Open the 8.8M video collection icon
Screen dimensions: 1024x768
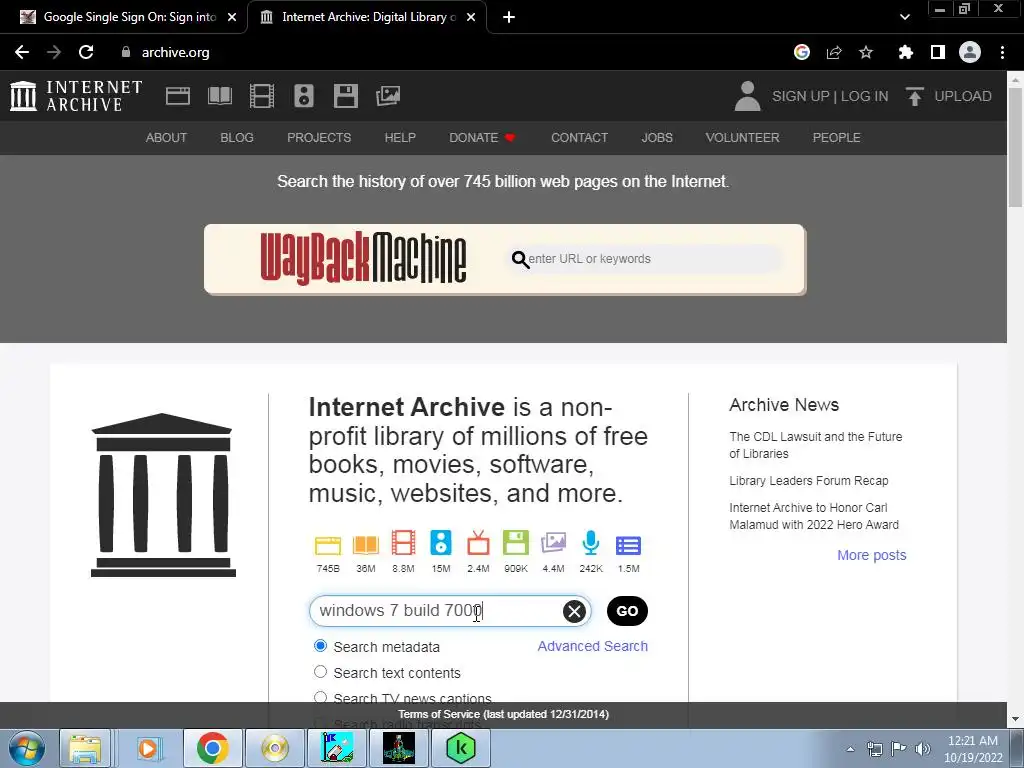404,543
